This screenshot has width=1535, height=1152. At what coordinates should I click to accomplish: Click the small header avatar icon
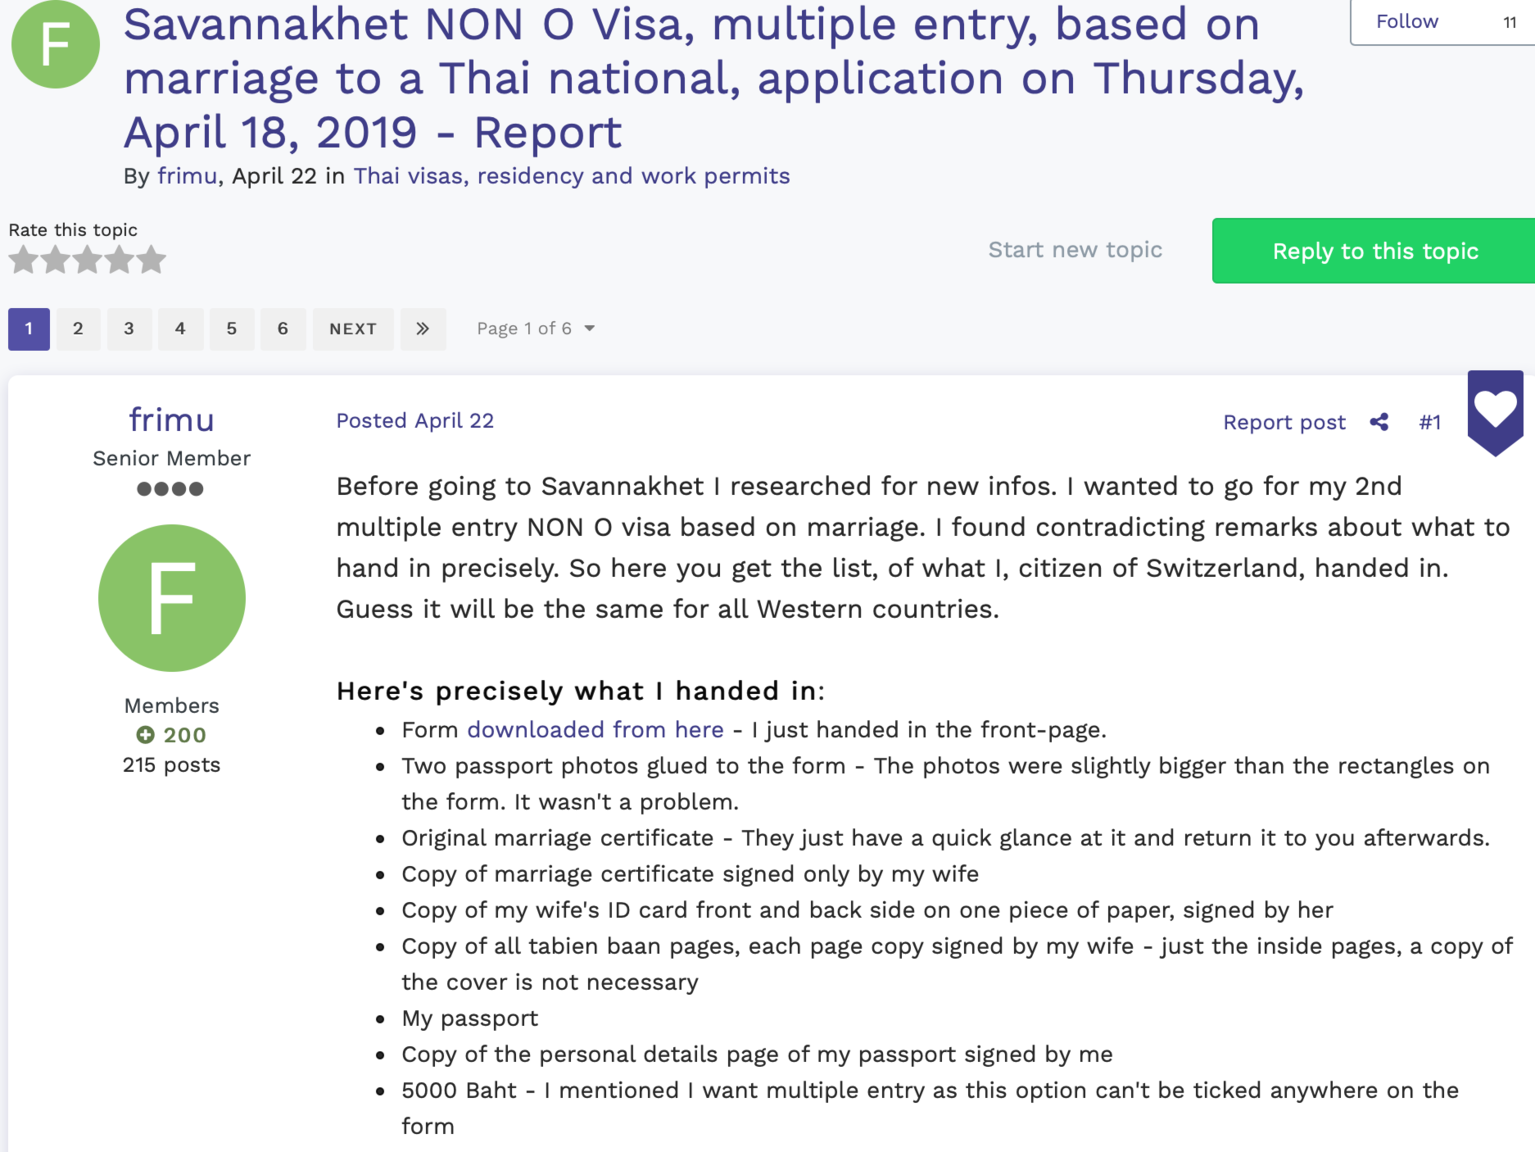[x=55, y=45]
